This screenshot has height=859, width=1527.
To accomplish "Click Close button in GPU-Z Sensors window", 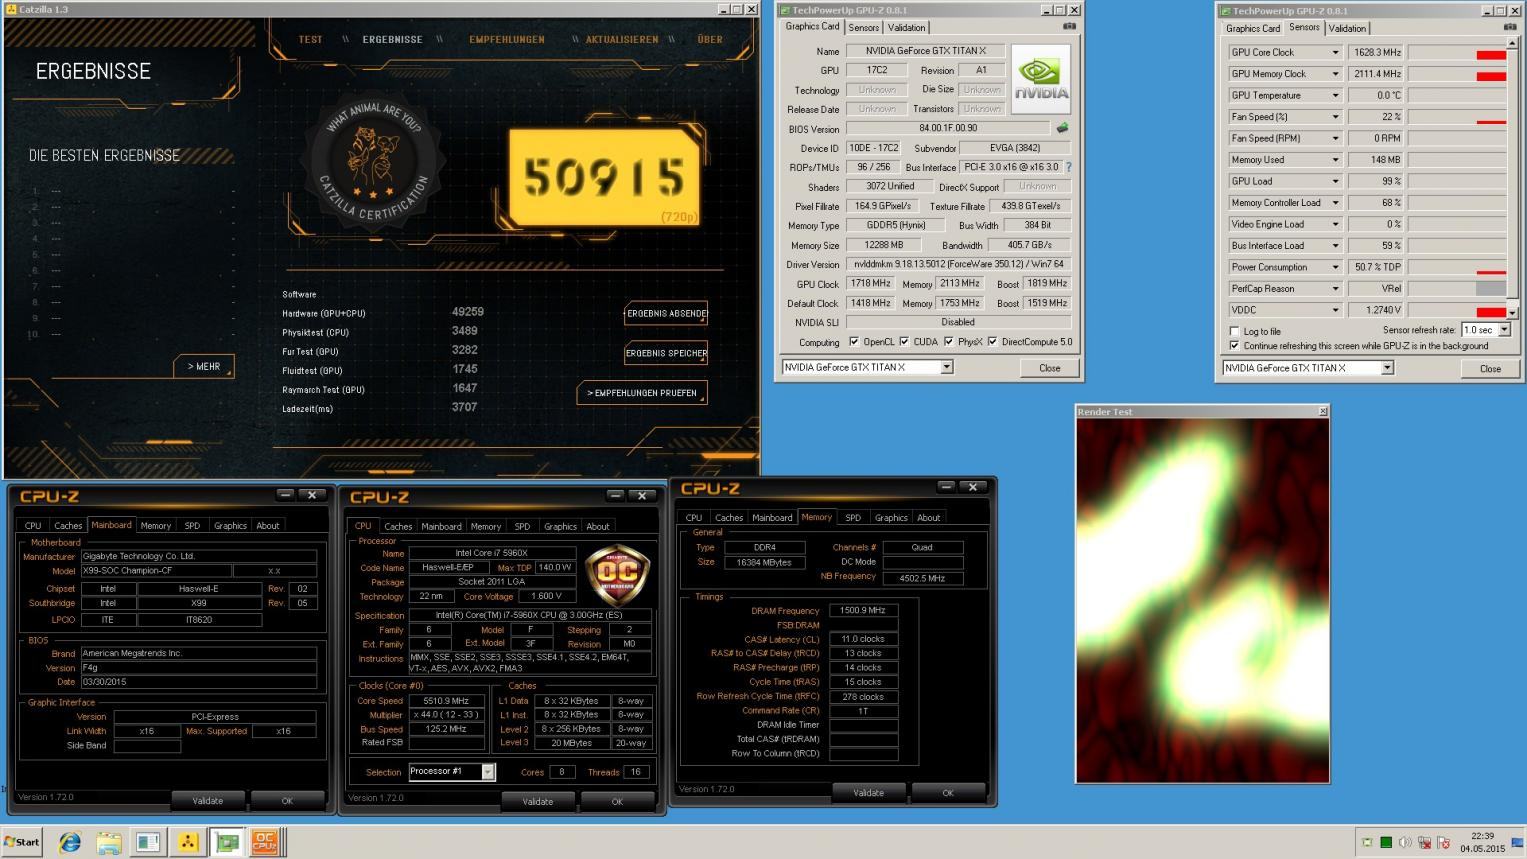I will coord(1490,368).
